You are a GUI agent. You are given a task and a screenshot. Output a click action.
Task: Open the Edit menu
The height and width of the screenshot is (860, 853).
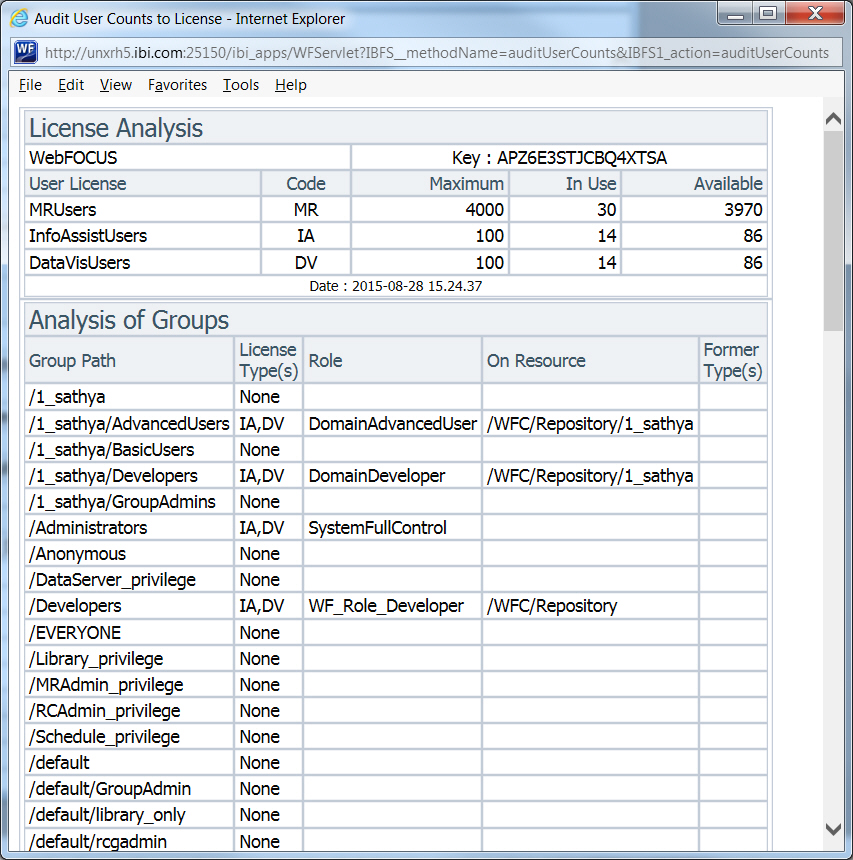point(71,85)
